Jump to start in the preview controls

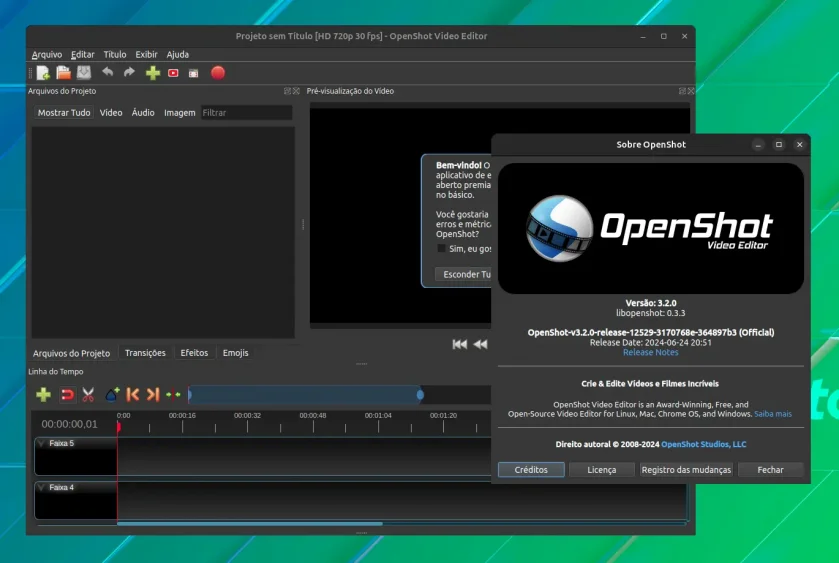(460, 344)
